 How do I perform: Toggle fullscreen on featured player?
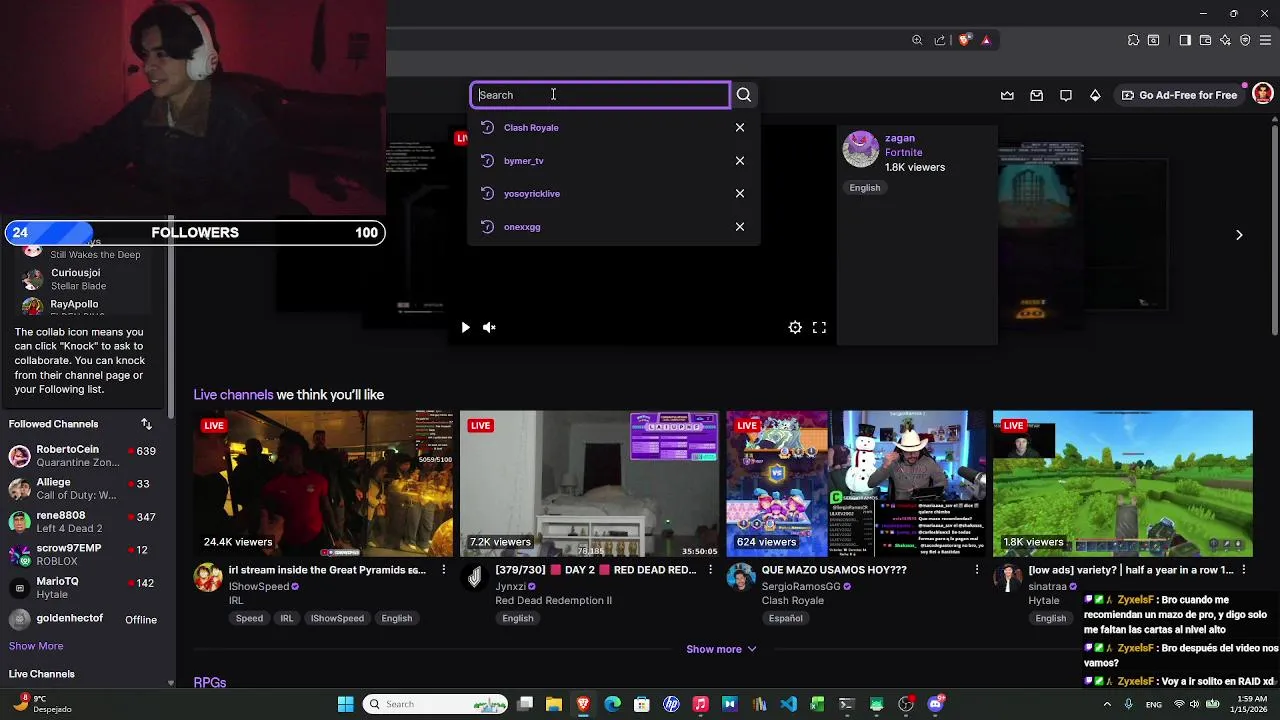pyautogui.click(x=819, y=327)
